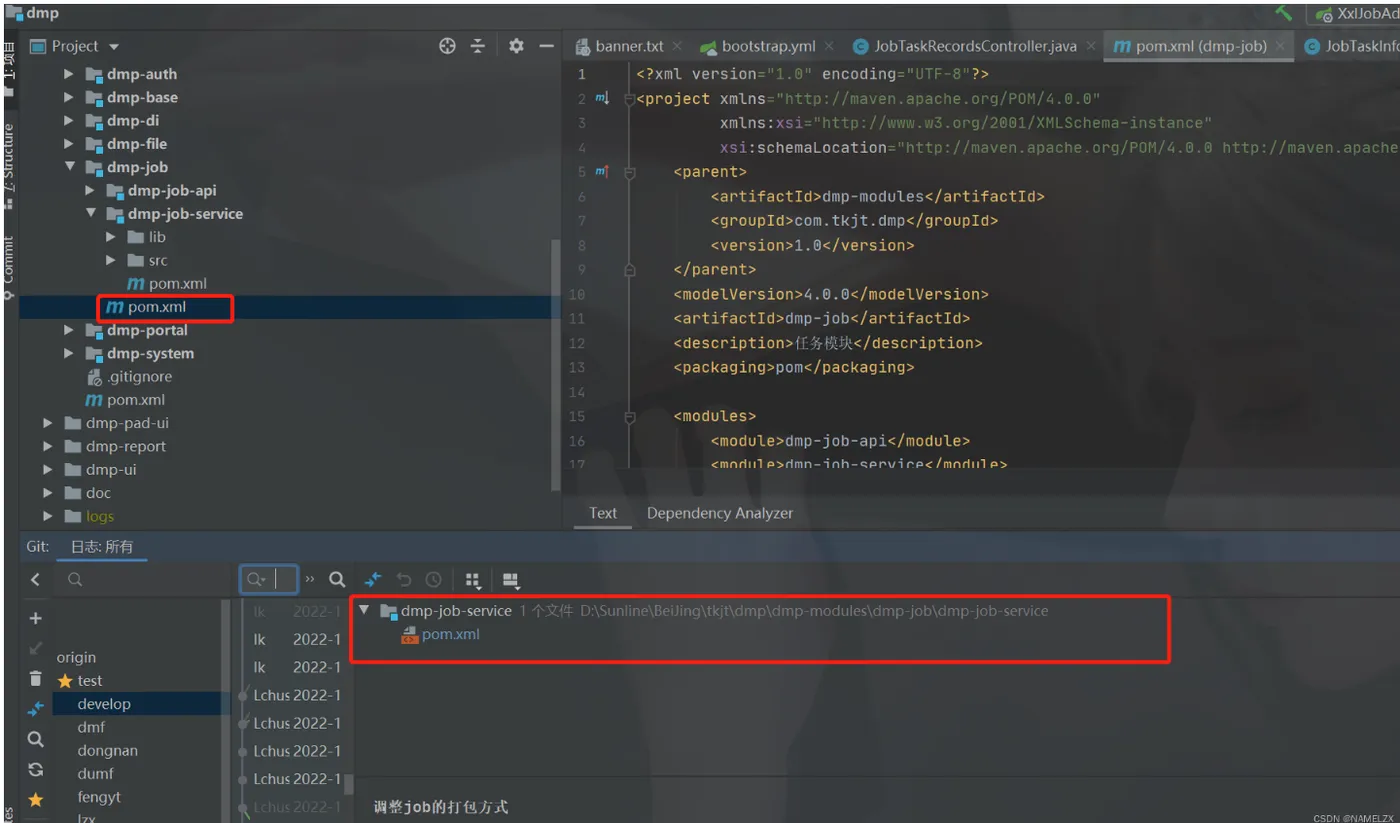Open the Dependency Analyzer tab
Screen dimensions: 1400x823
pos(719,513)
